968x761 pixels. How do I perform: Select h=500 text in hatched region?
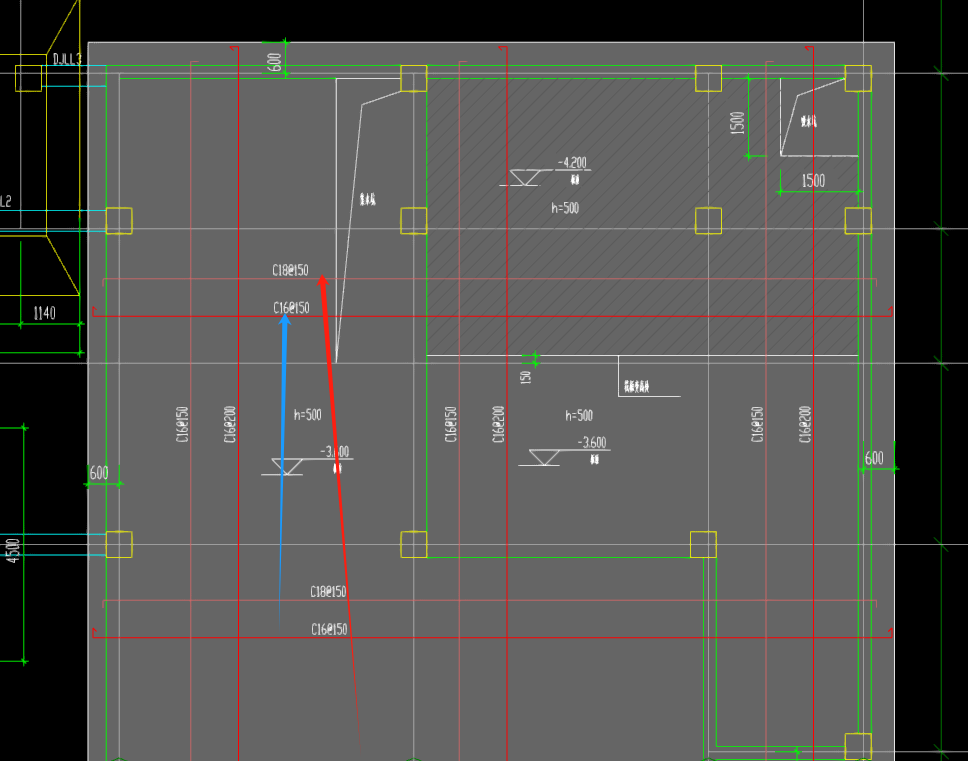(x=565, y=208)
